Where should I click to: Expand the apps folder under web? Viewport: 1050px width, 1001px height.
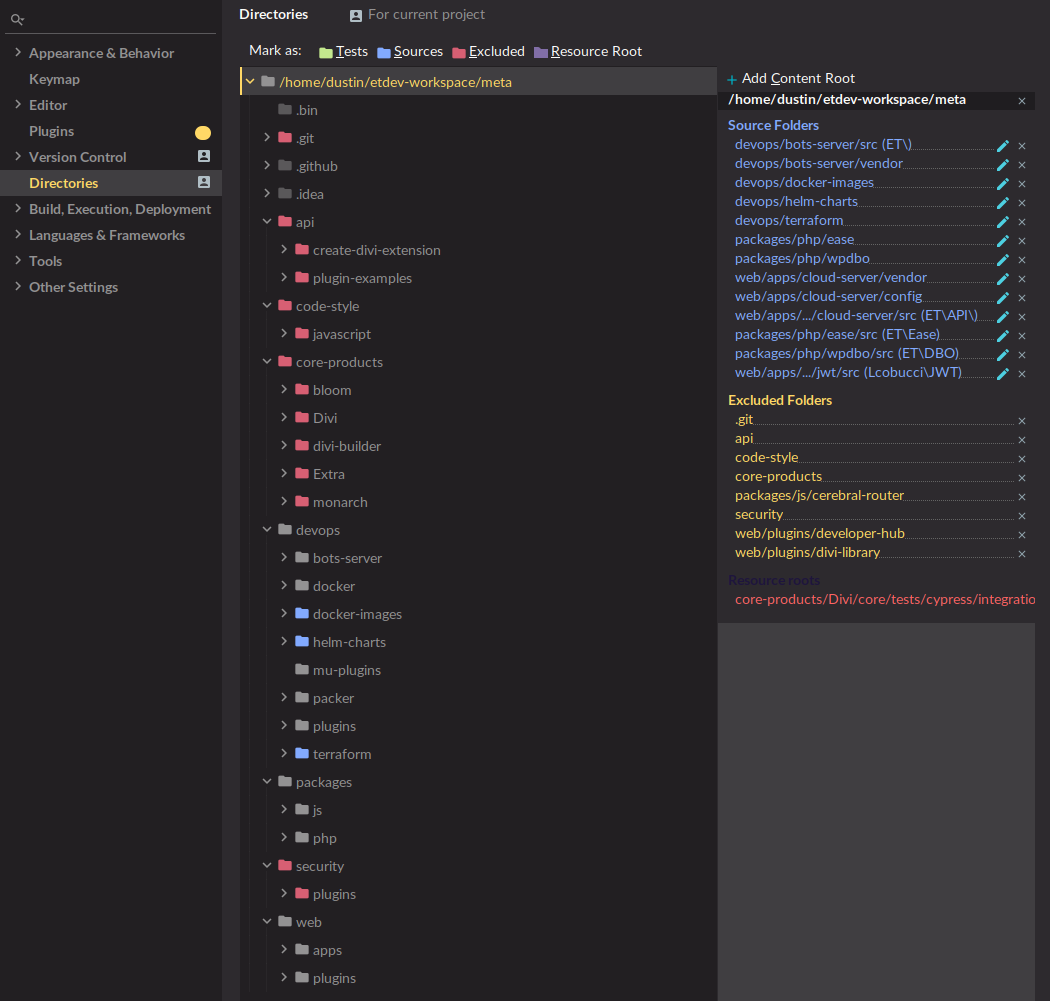(x=284, y=949)
